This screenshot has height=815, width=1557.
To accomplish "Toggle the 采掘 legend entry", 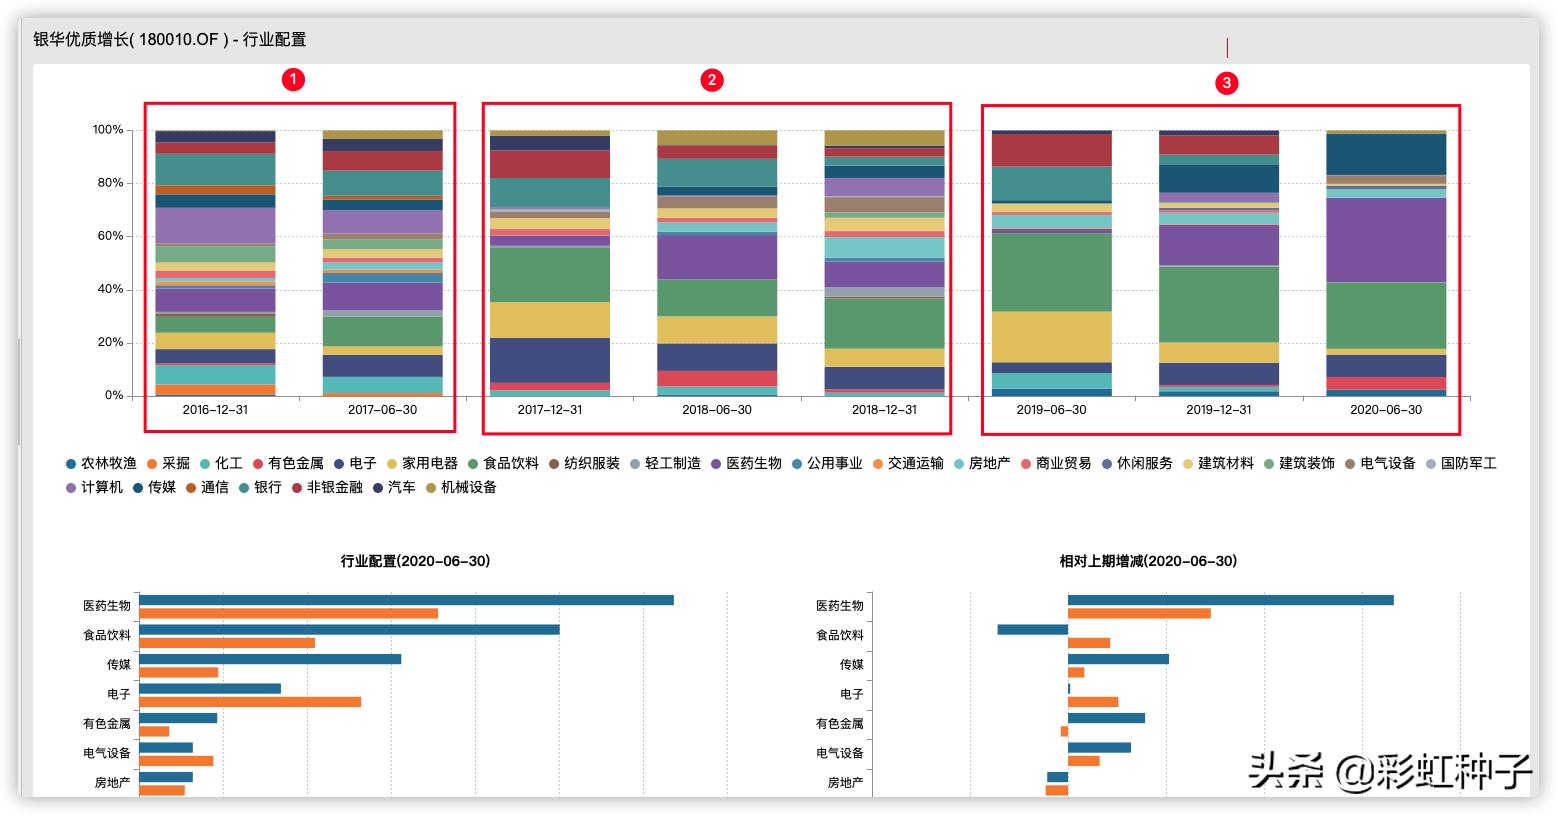I will click(x=168, y=464).
